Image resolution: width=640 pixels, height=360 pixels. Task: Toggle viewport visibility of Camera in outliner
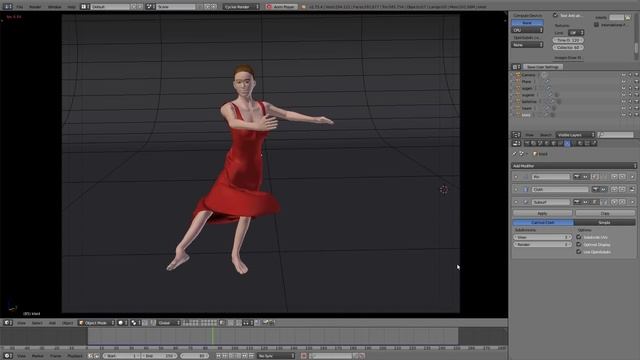coord(623,75)
